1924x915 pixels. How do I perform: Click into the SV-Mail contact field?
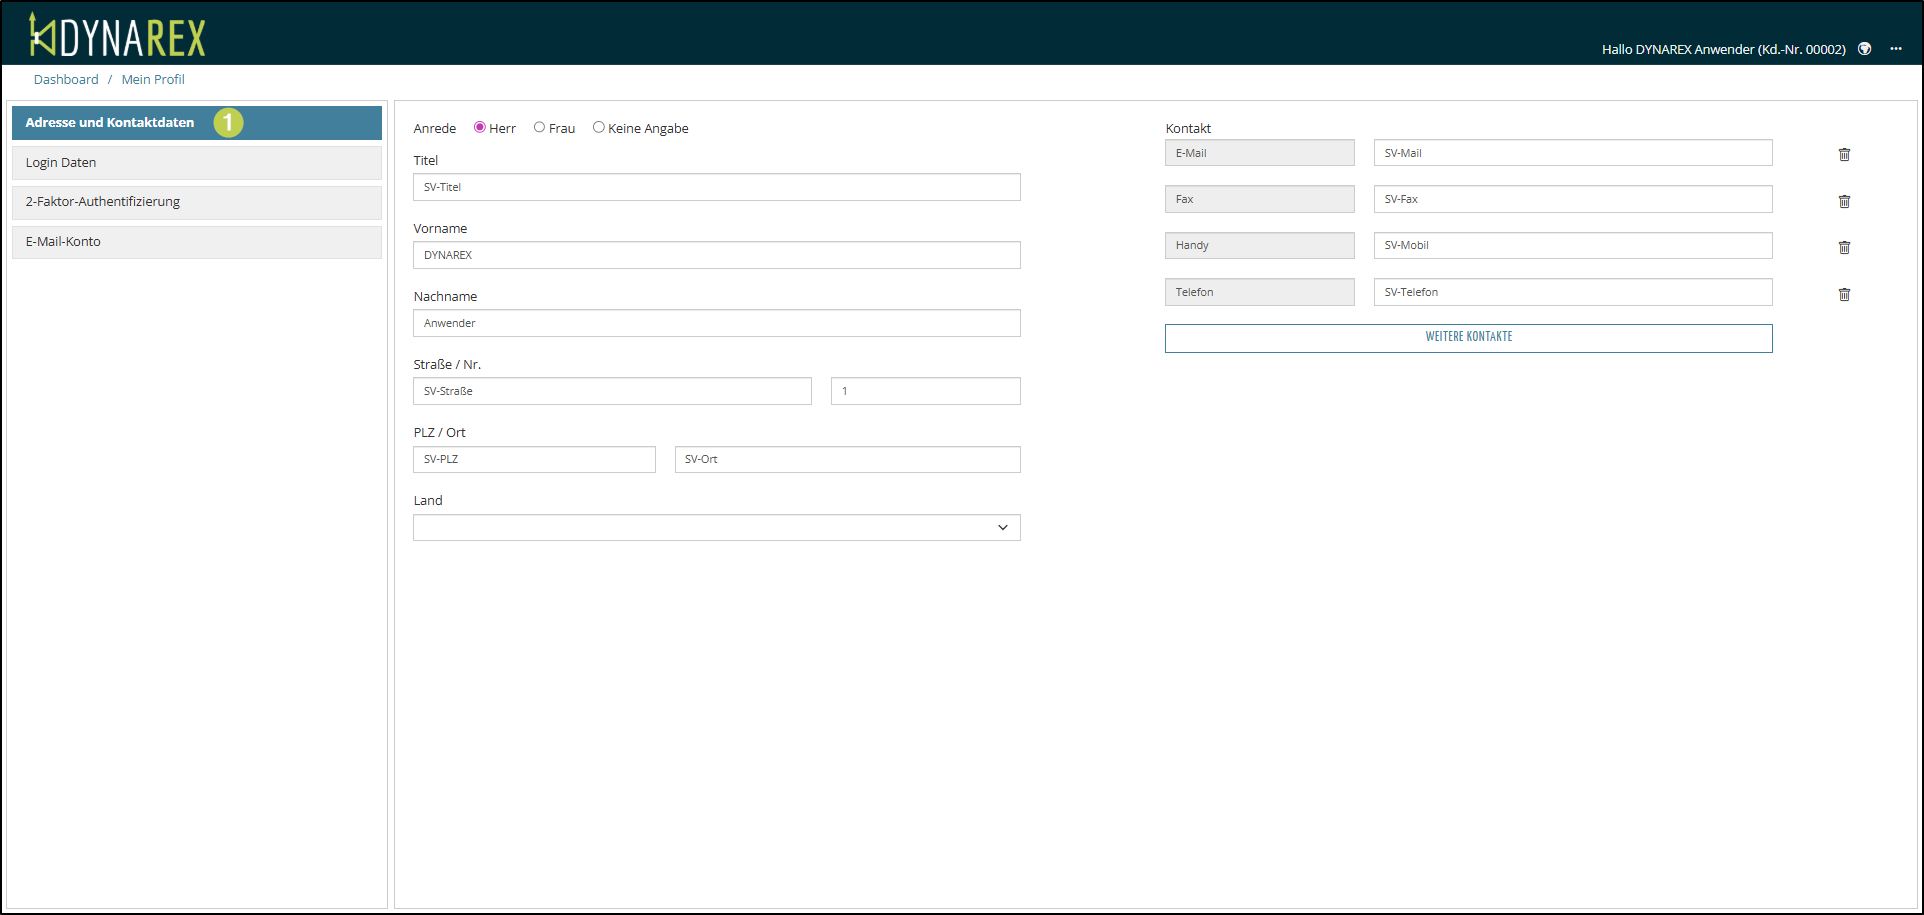(x=1572, y=153)
